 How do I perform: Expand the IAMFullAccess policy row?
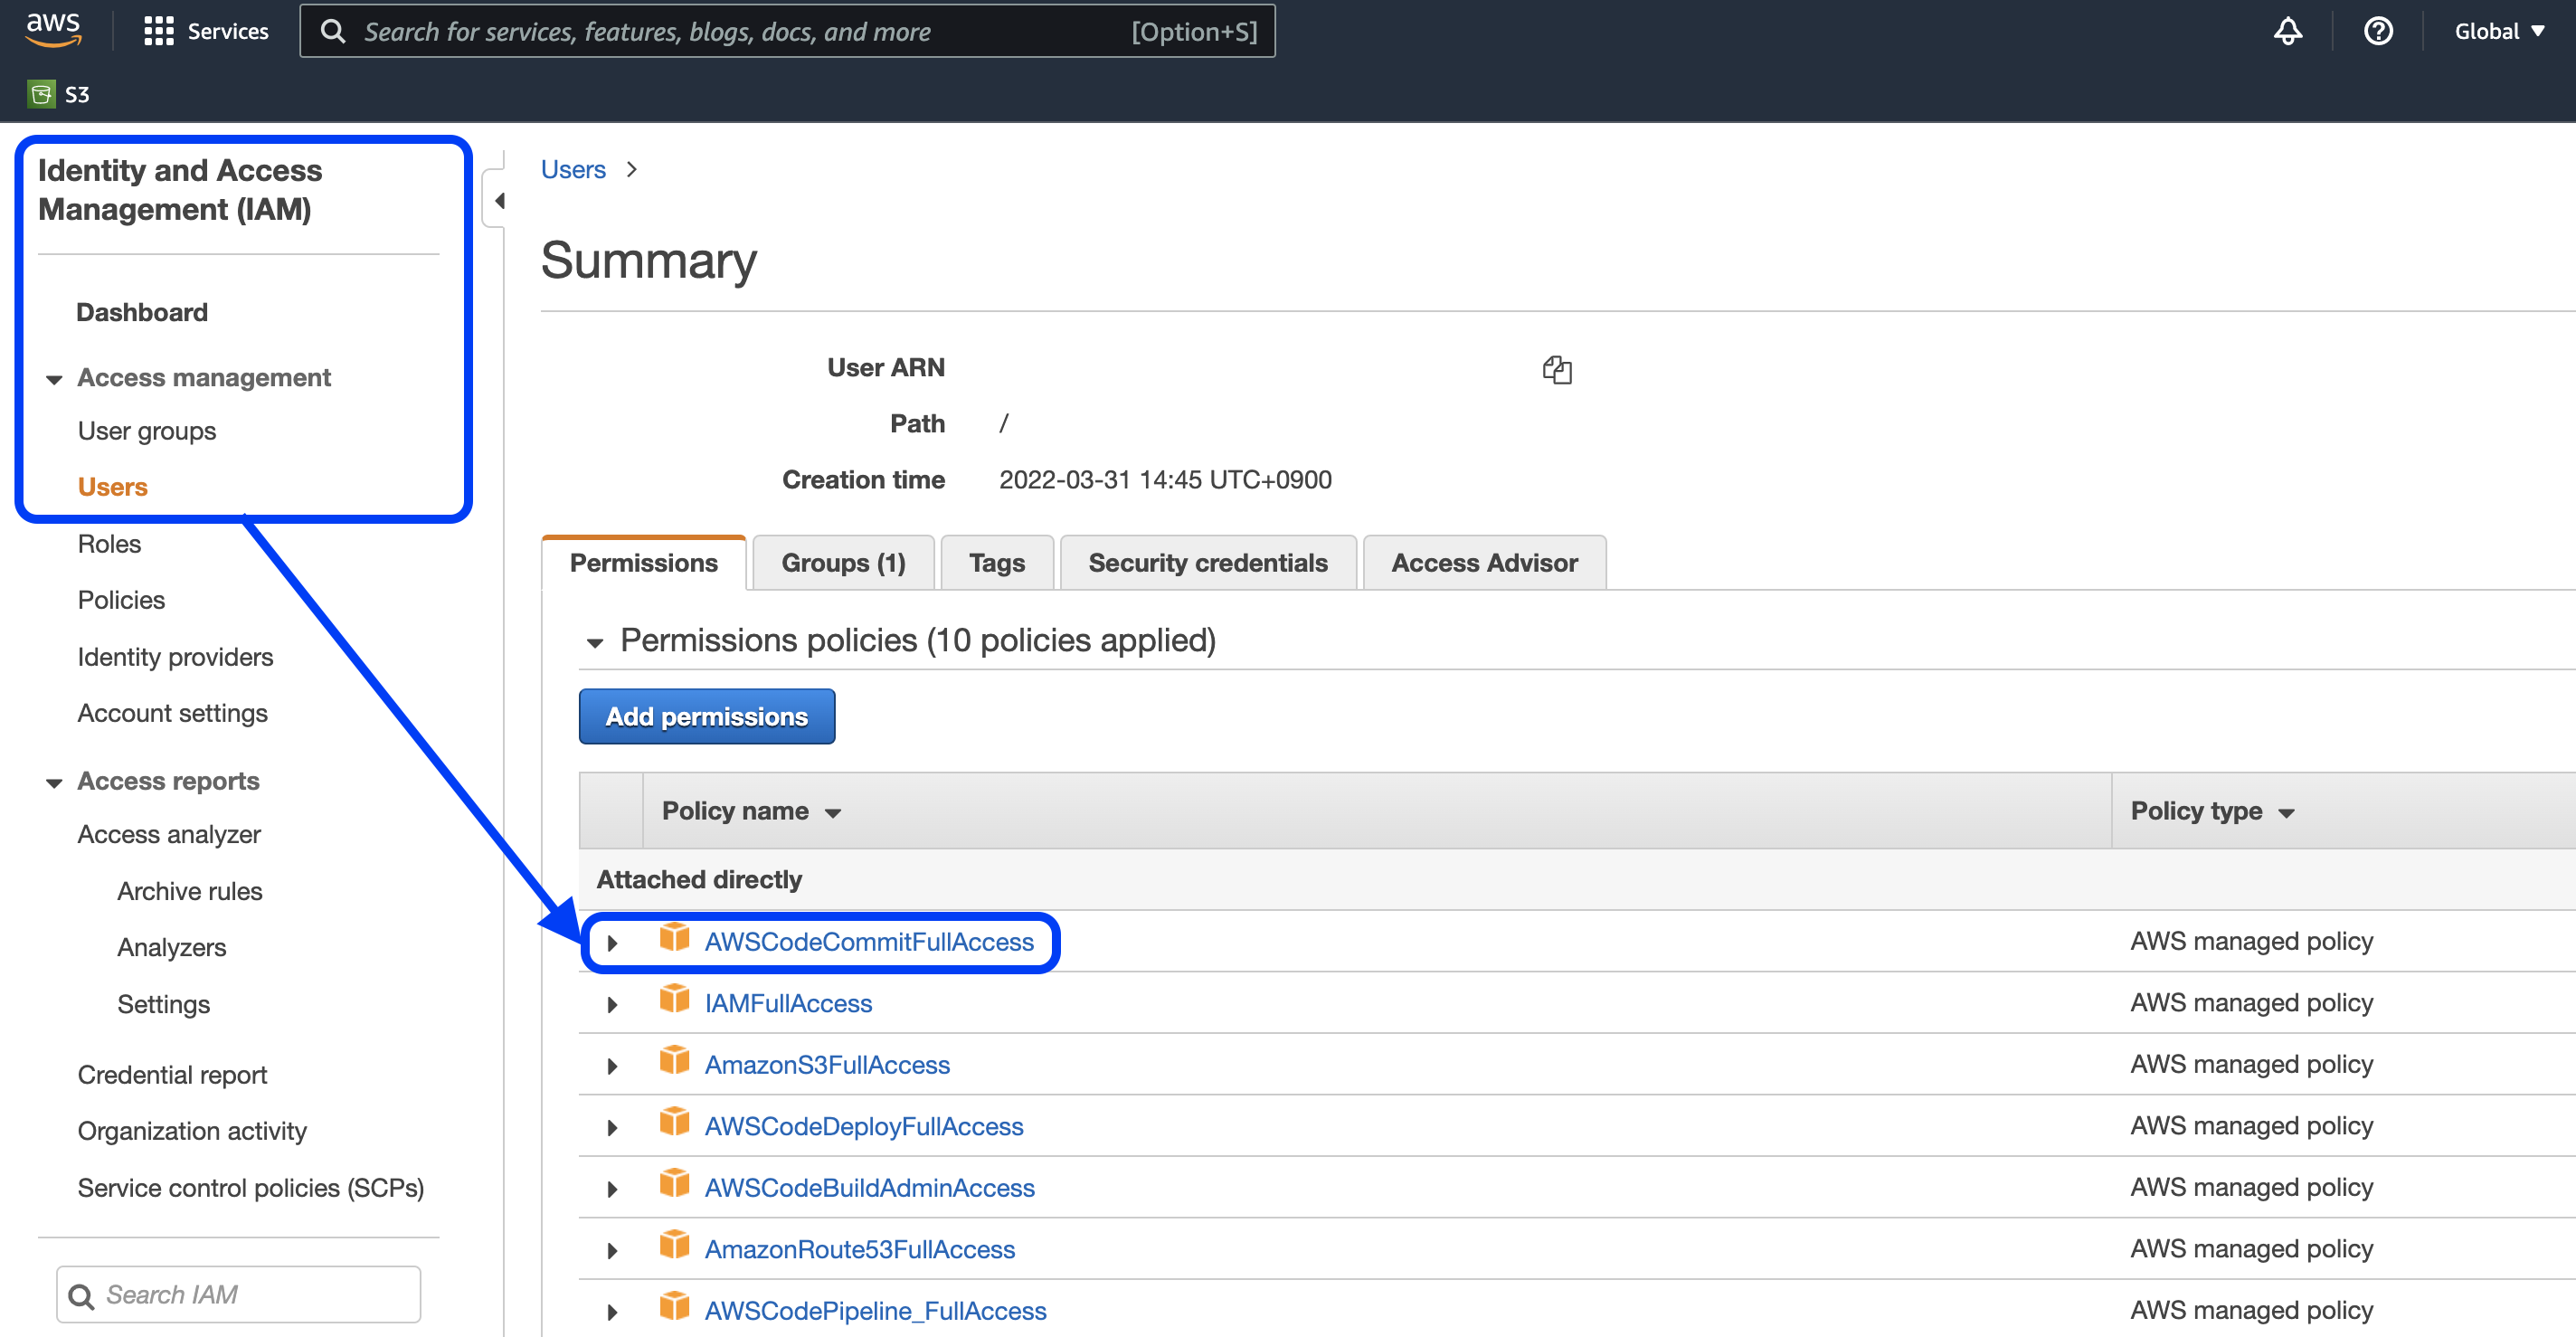[612, 1004]
